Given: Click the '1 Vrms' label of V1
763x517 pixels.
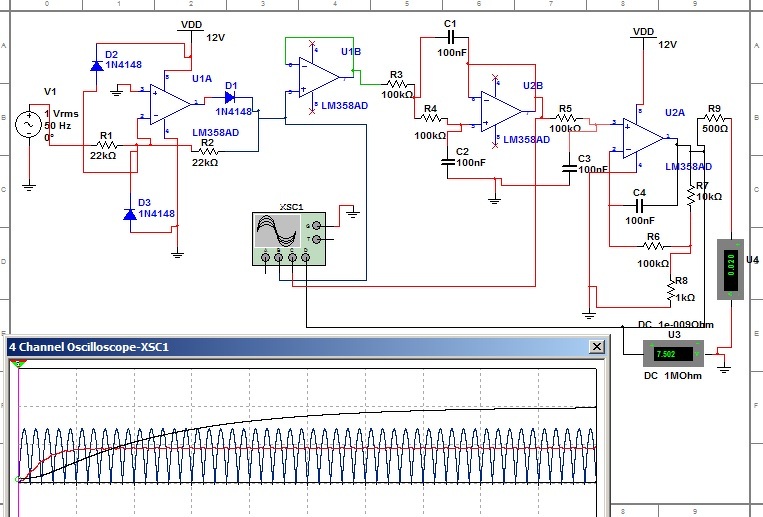Looking at the screenshot, I should pyautogui.click(x=62, y=113).
